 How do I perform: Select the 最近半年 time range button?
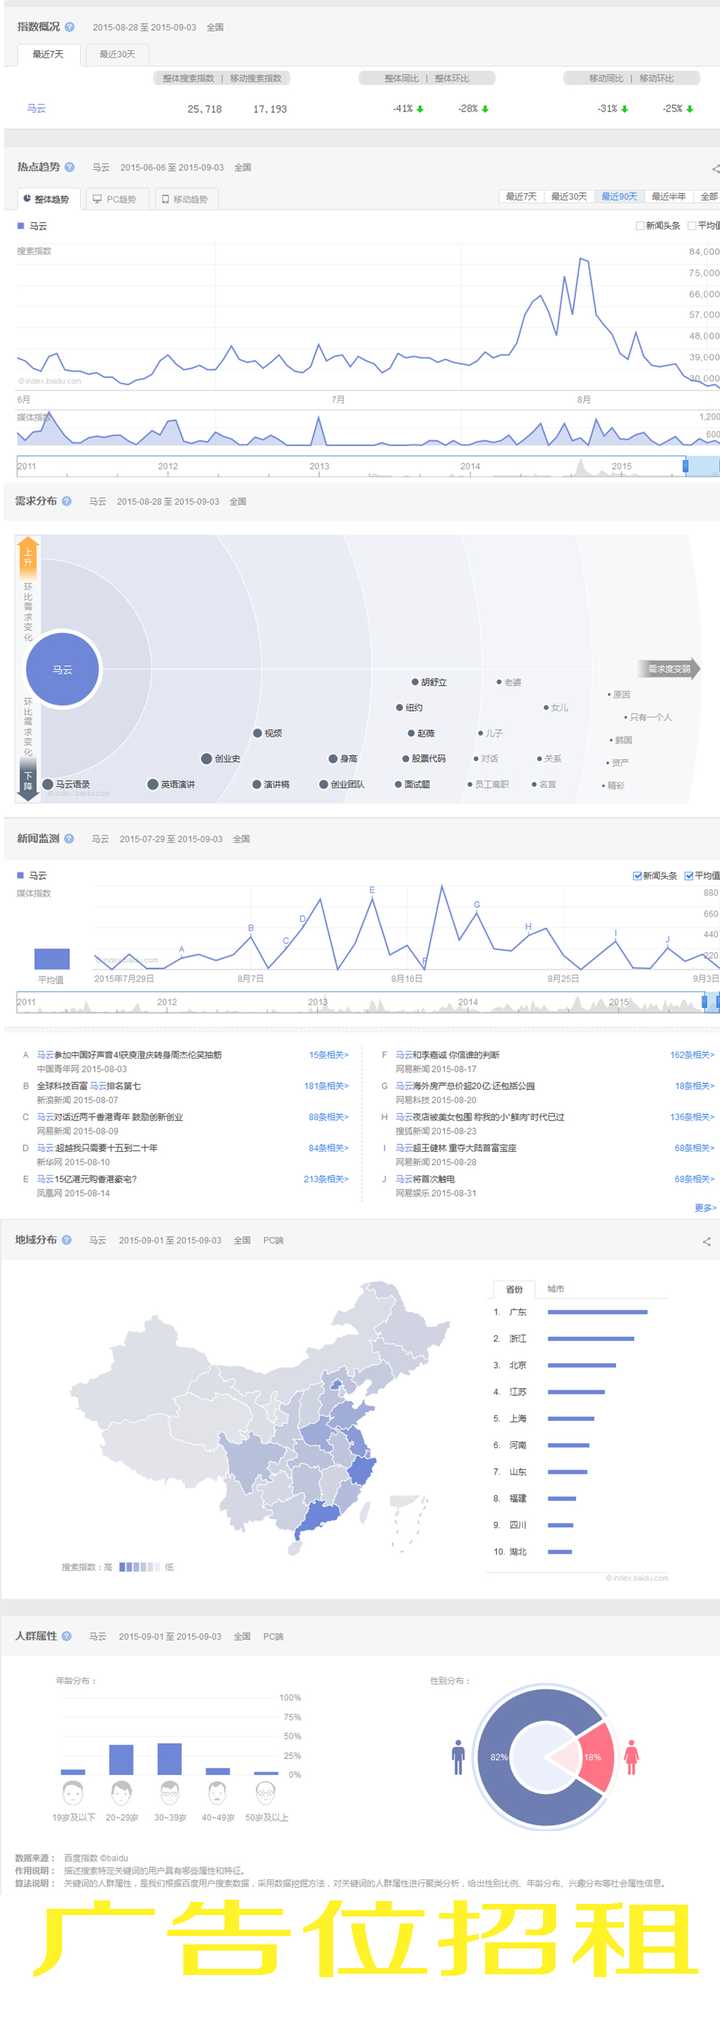pyautogui.click(x=669, y=196)
